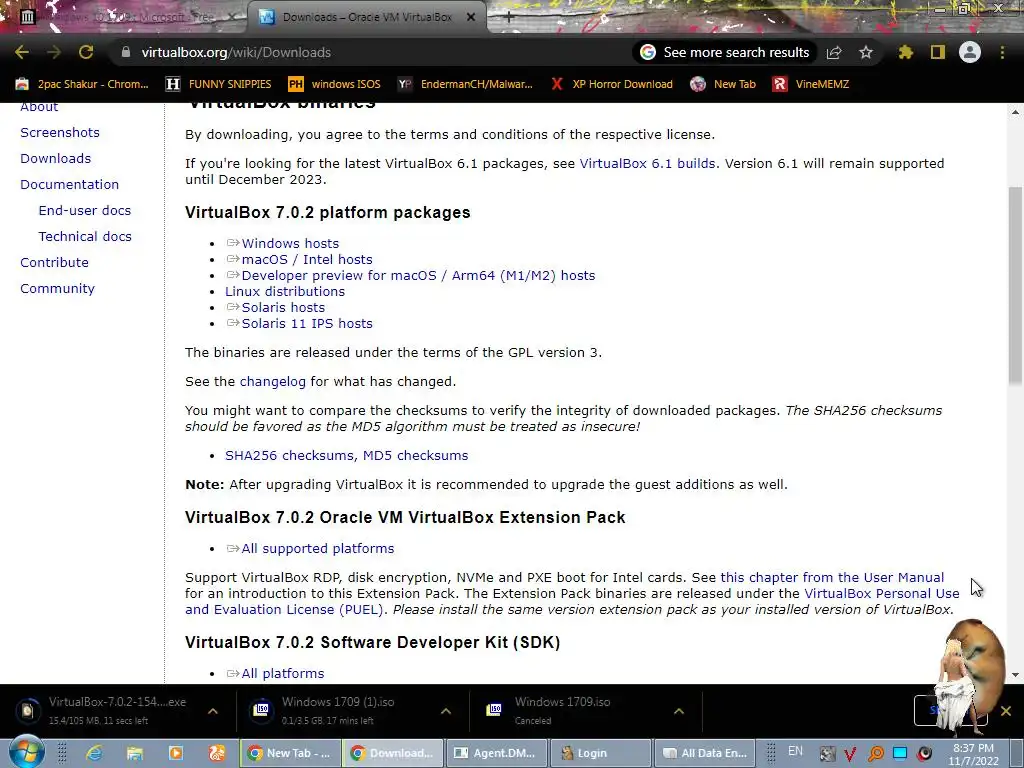Open Community in the sidebar
1024x768 pixels.
[57, 289]
